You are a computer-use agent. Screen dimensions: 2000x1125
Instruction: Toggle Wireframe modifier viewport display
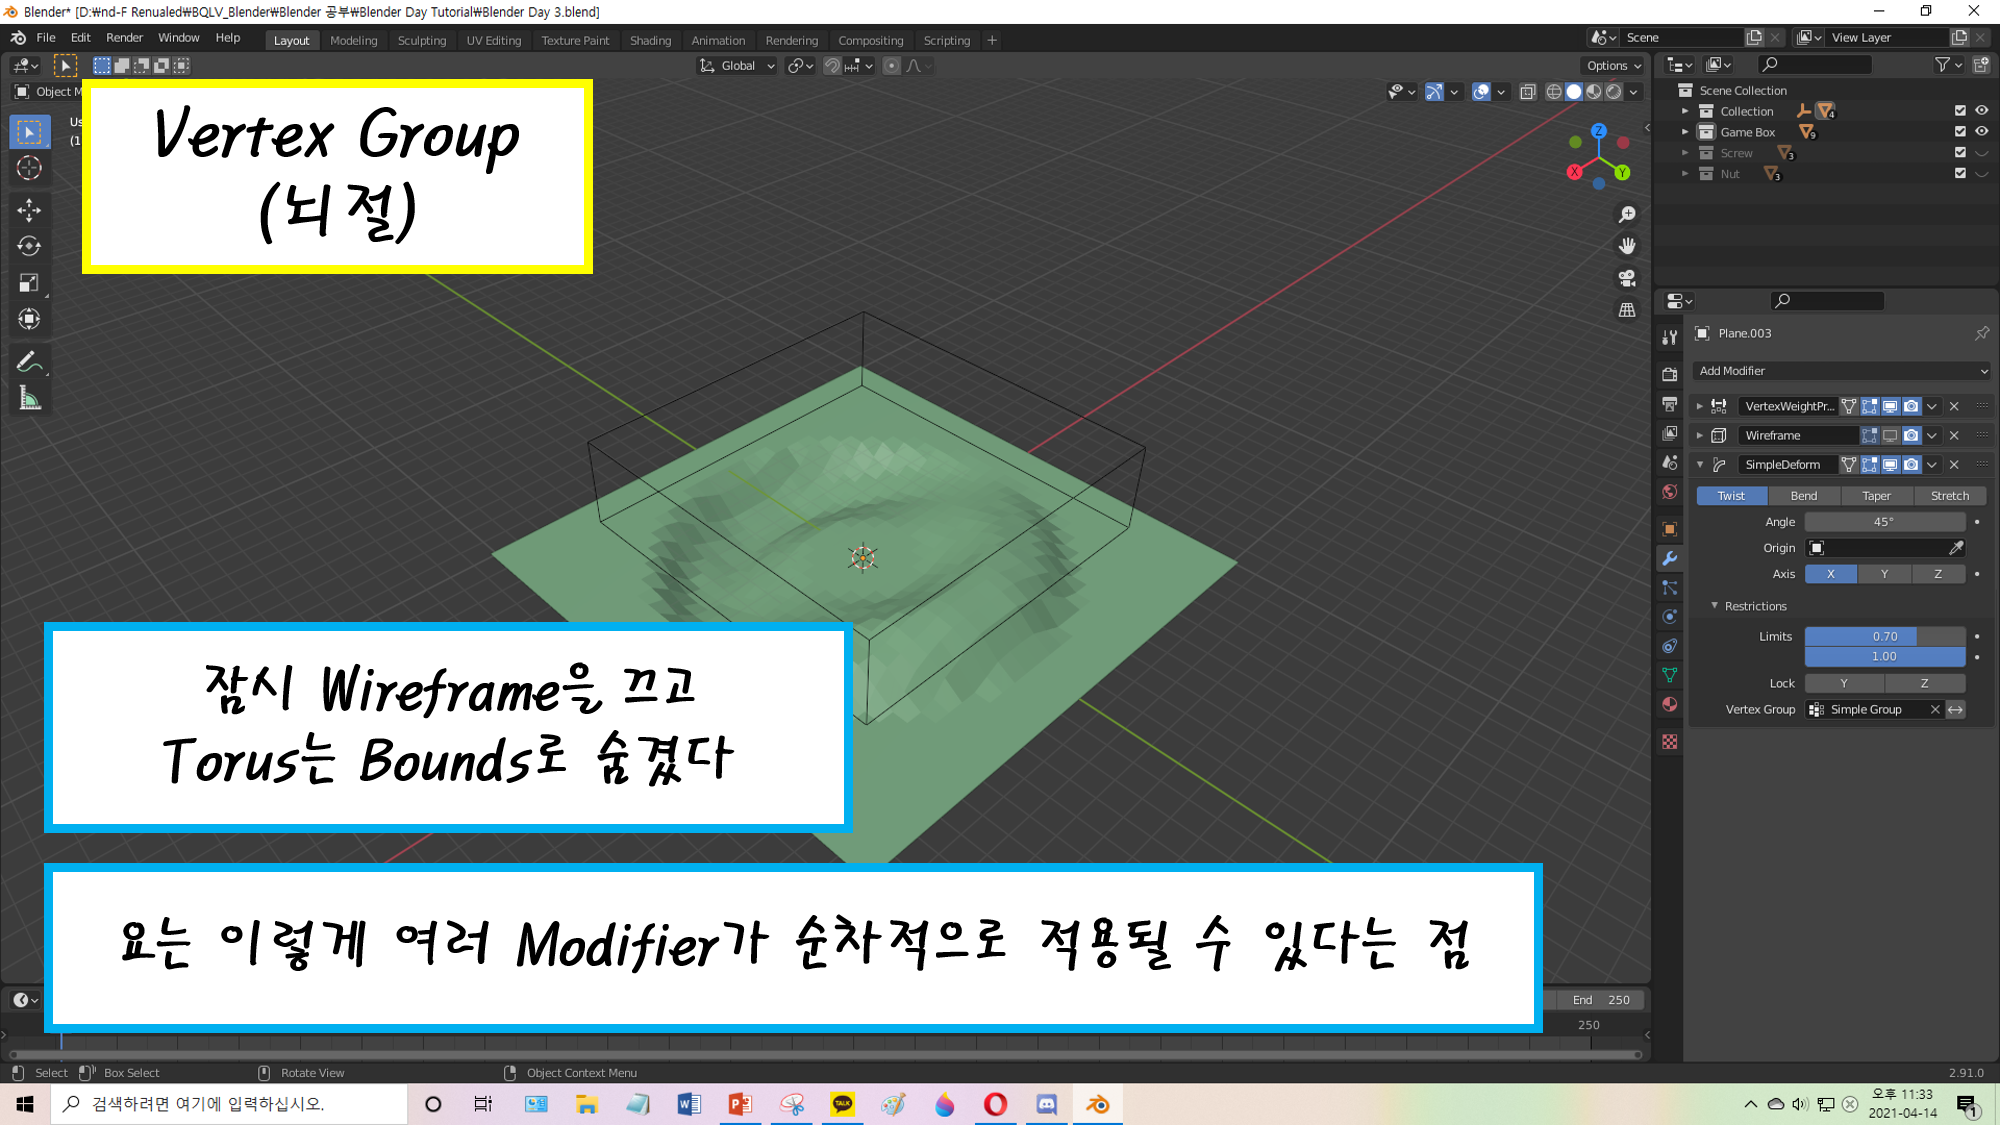[x=1890, y=436]
